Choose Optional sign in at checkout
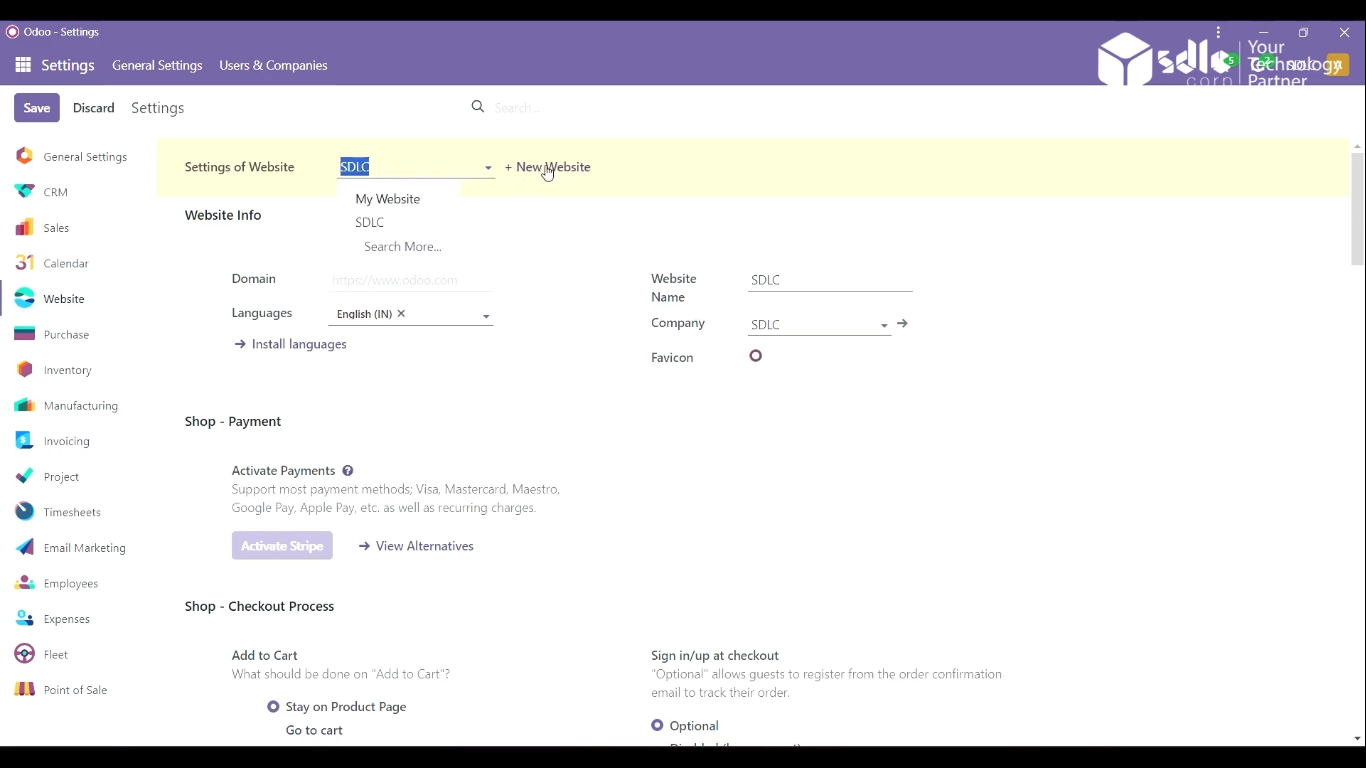1366x768 pixels. (657, 726)
